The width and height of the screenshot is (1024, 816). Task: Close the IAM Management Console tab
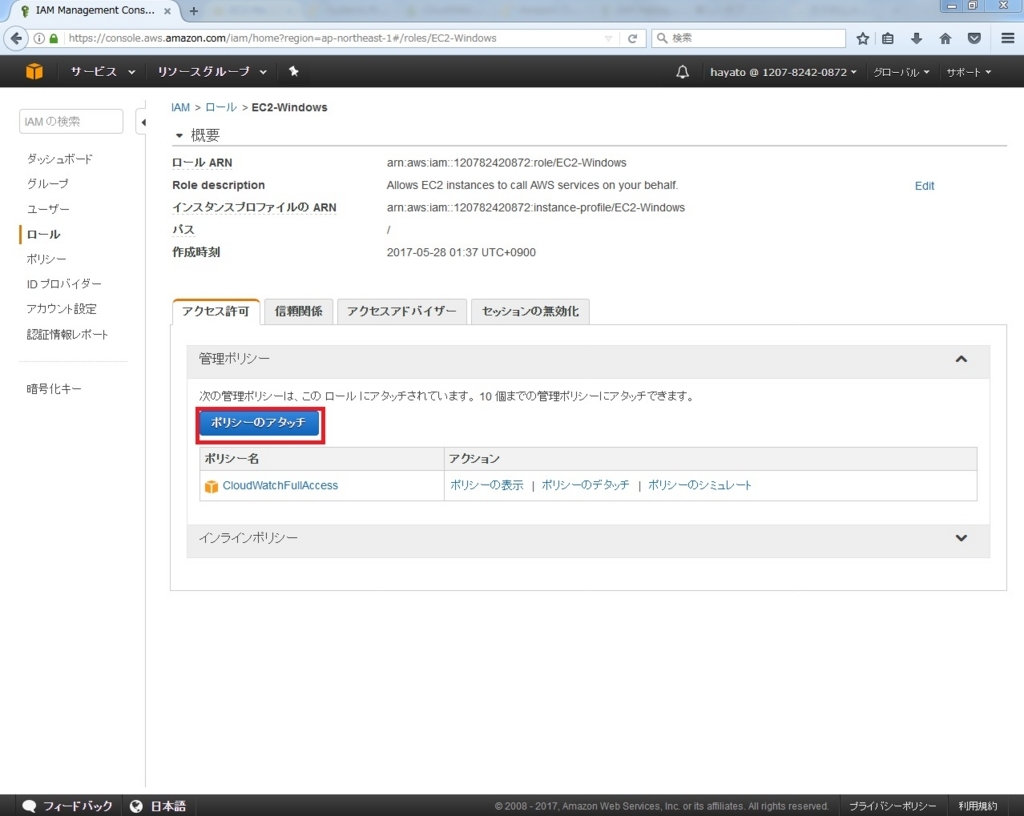pos(167,10)
